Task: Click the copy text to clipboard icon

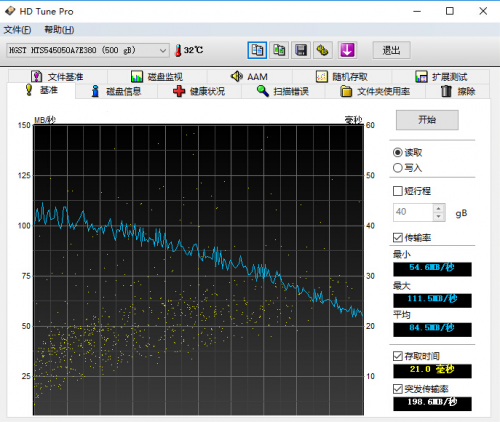Action: click(x=257, y=50)
